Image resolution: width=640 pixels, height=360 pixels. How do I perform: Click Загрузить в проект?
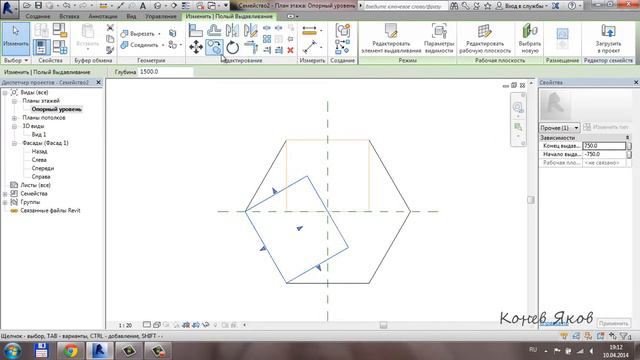pos(608,39)
